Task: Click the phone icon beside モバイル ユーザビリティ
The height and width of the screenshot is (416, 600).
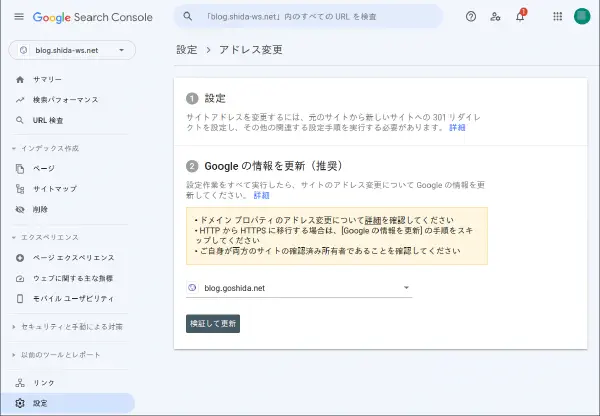Action: (x=20, y=299)
